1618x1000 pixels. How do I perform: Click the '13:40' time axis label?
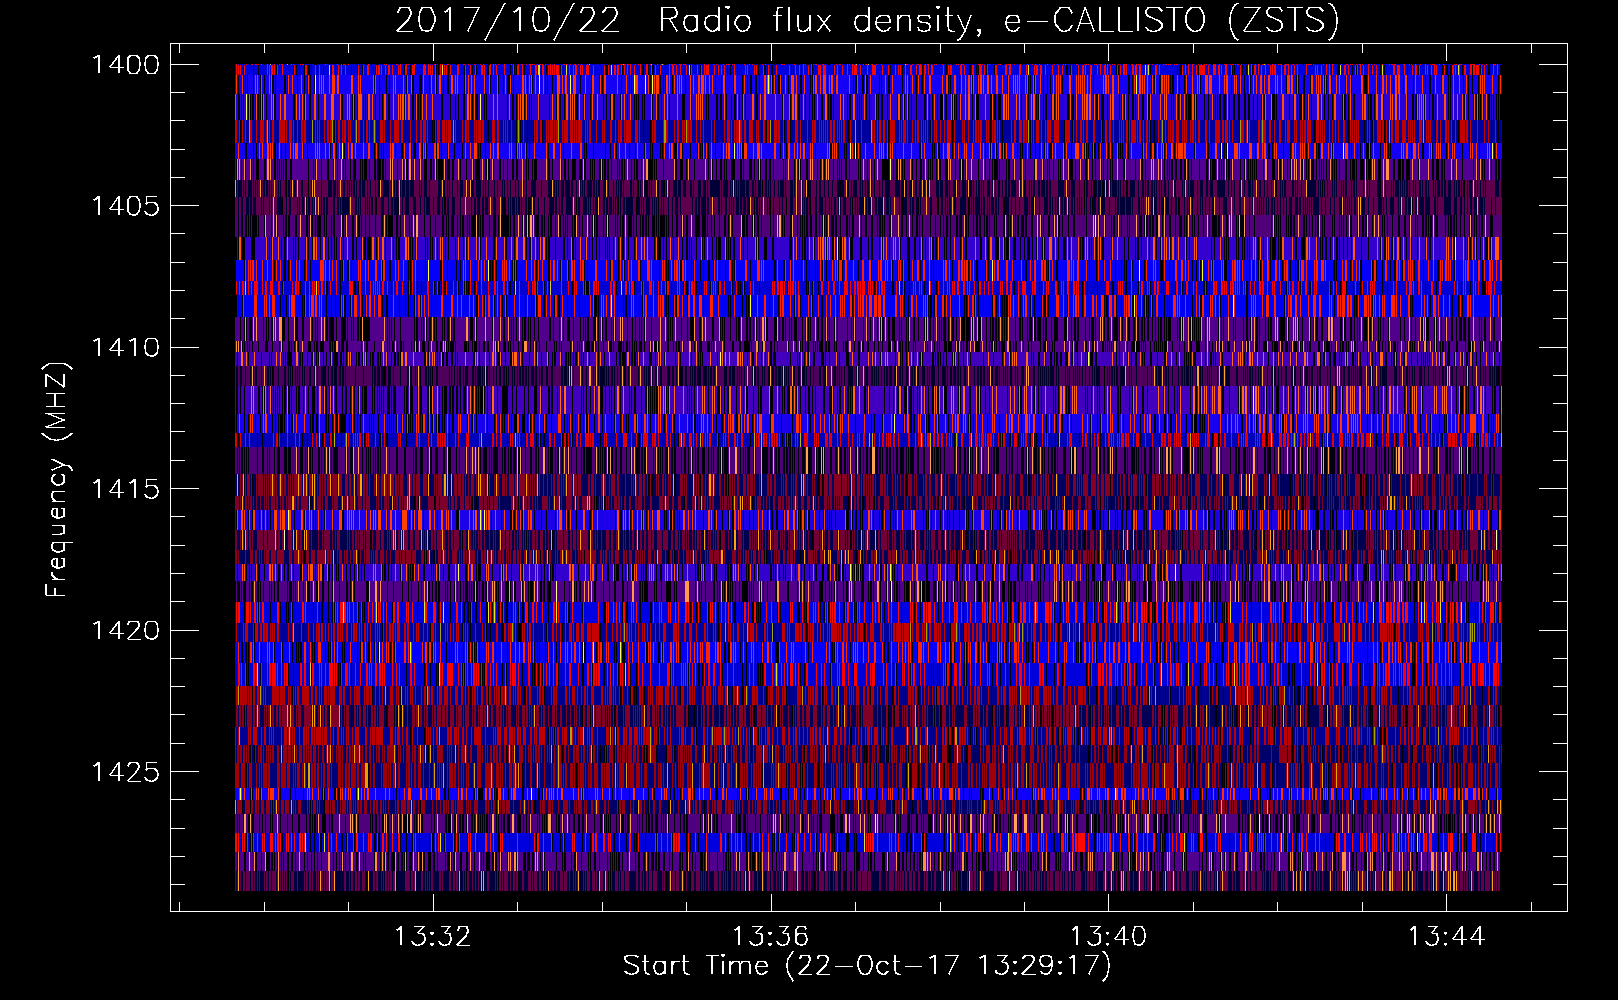1108,937
